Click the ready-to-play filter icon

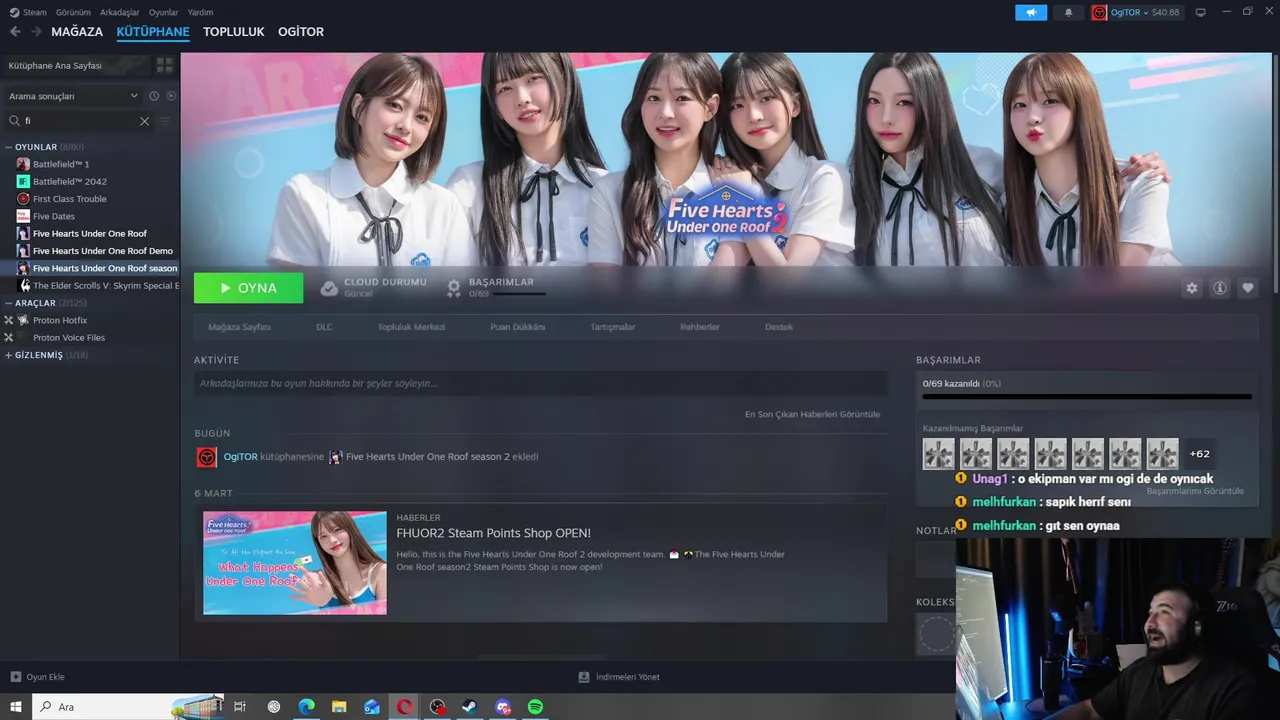pyautogui.click(x=171, y=96)
